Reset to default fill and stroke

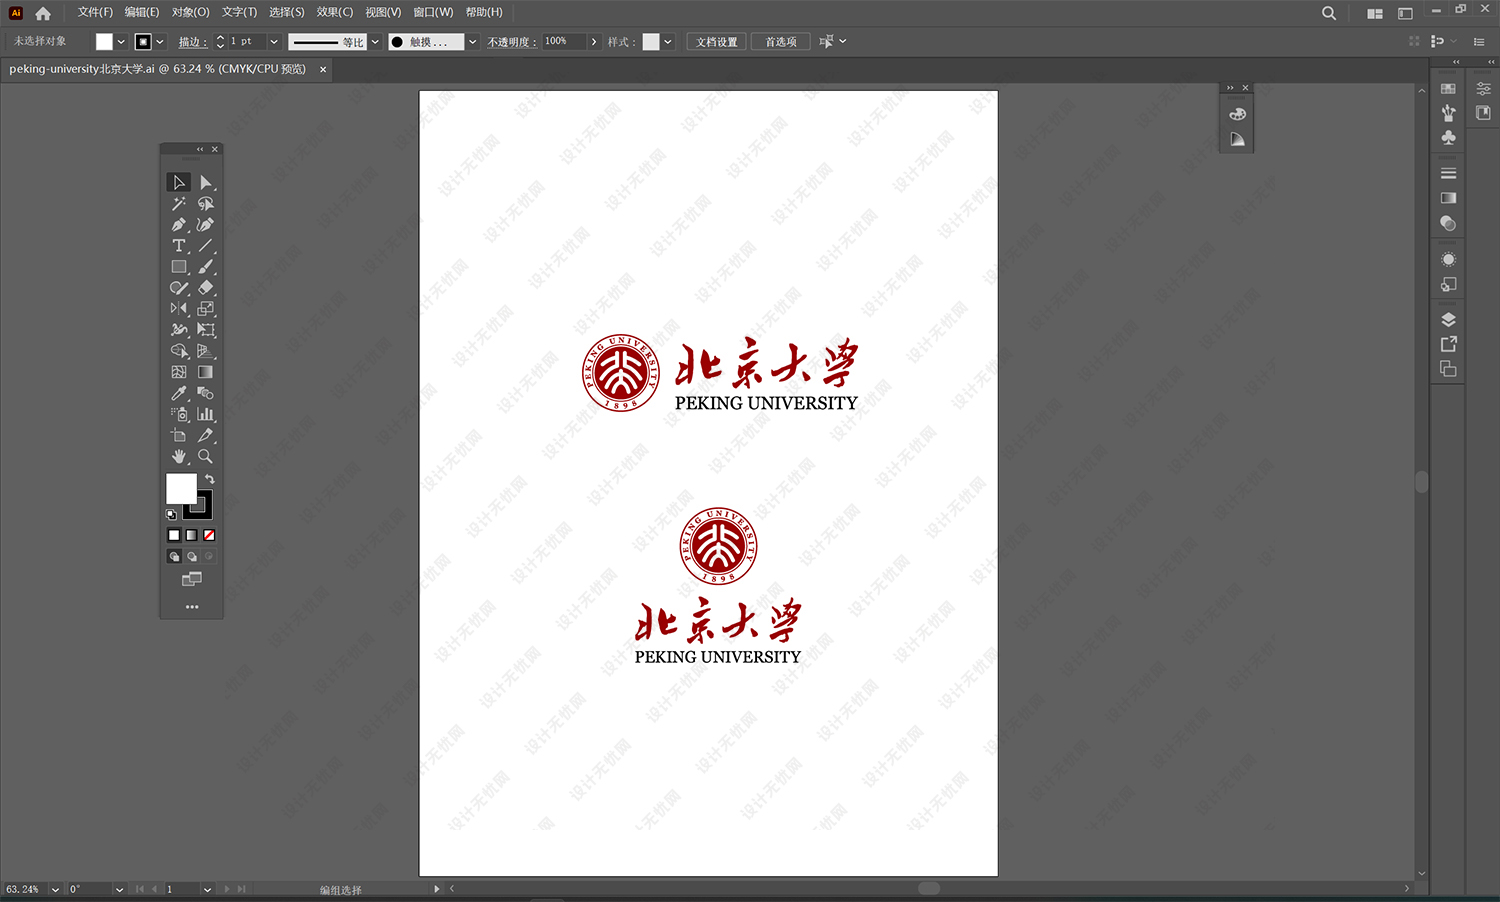tap(171, 514)
